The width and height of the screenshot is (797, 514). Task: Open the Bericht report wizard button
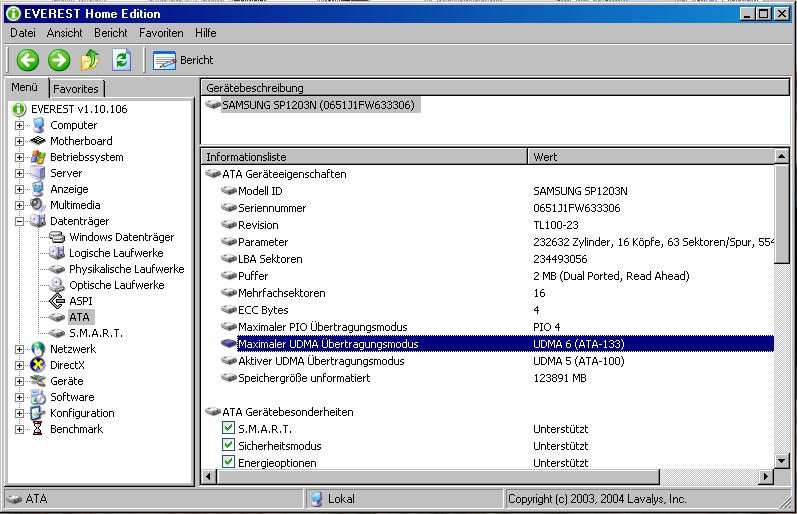(x=183, y=60)
